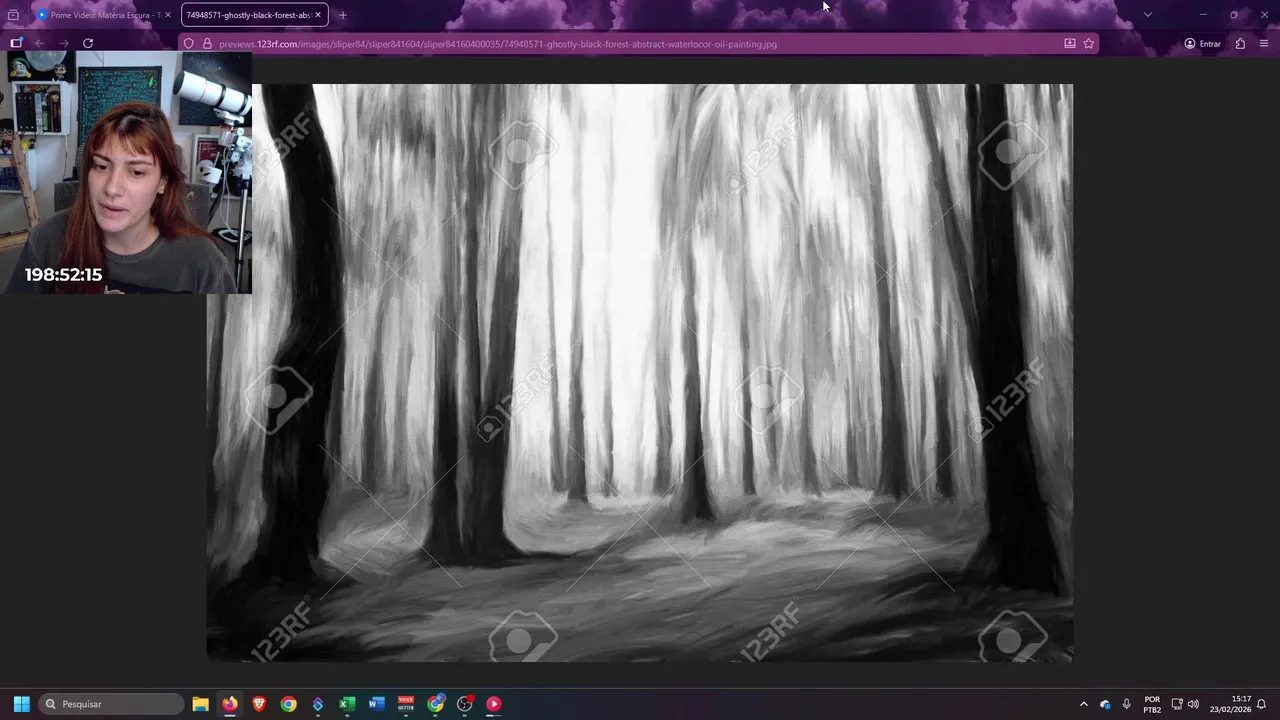
Task: Open Word from the taskbar
Action: tap(376, 704)
